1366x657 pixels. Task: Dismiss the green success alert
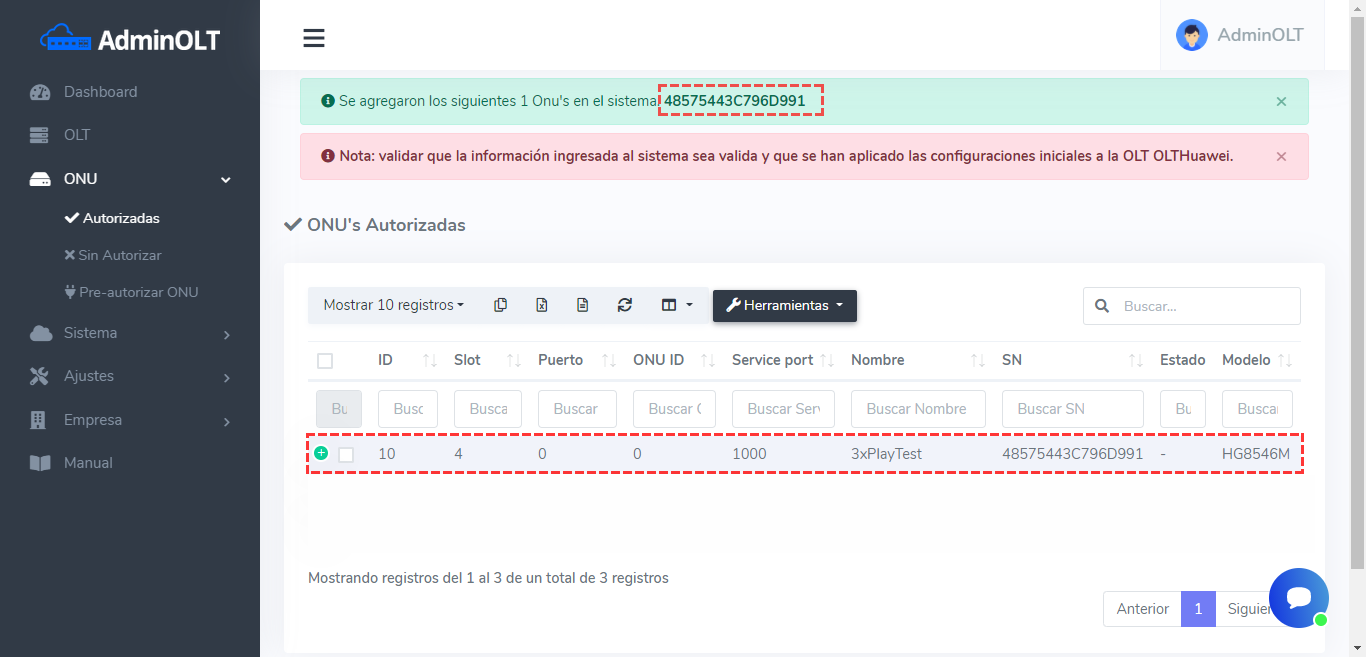1281,102
